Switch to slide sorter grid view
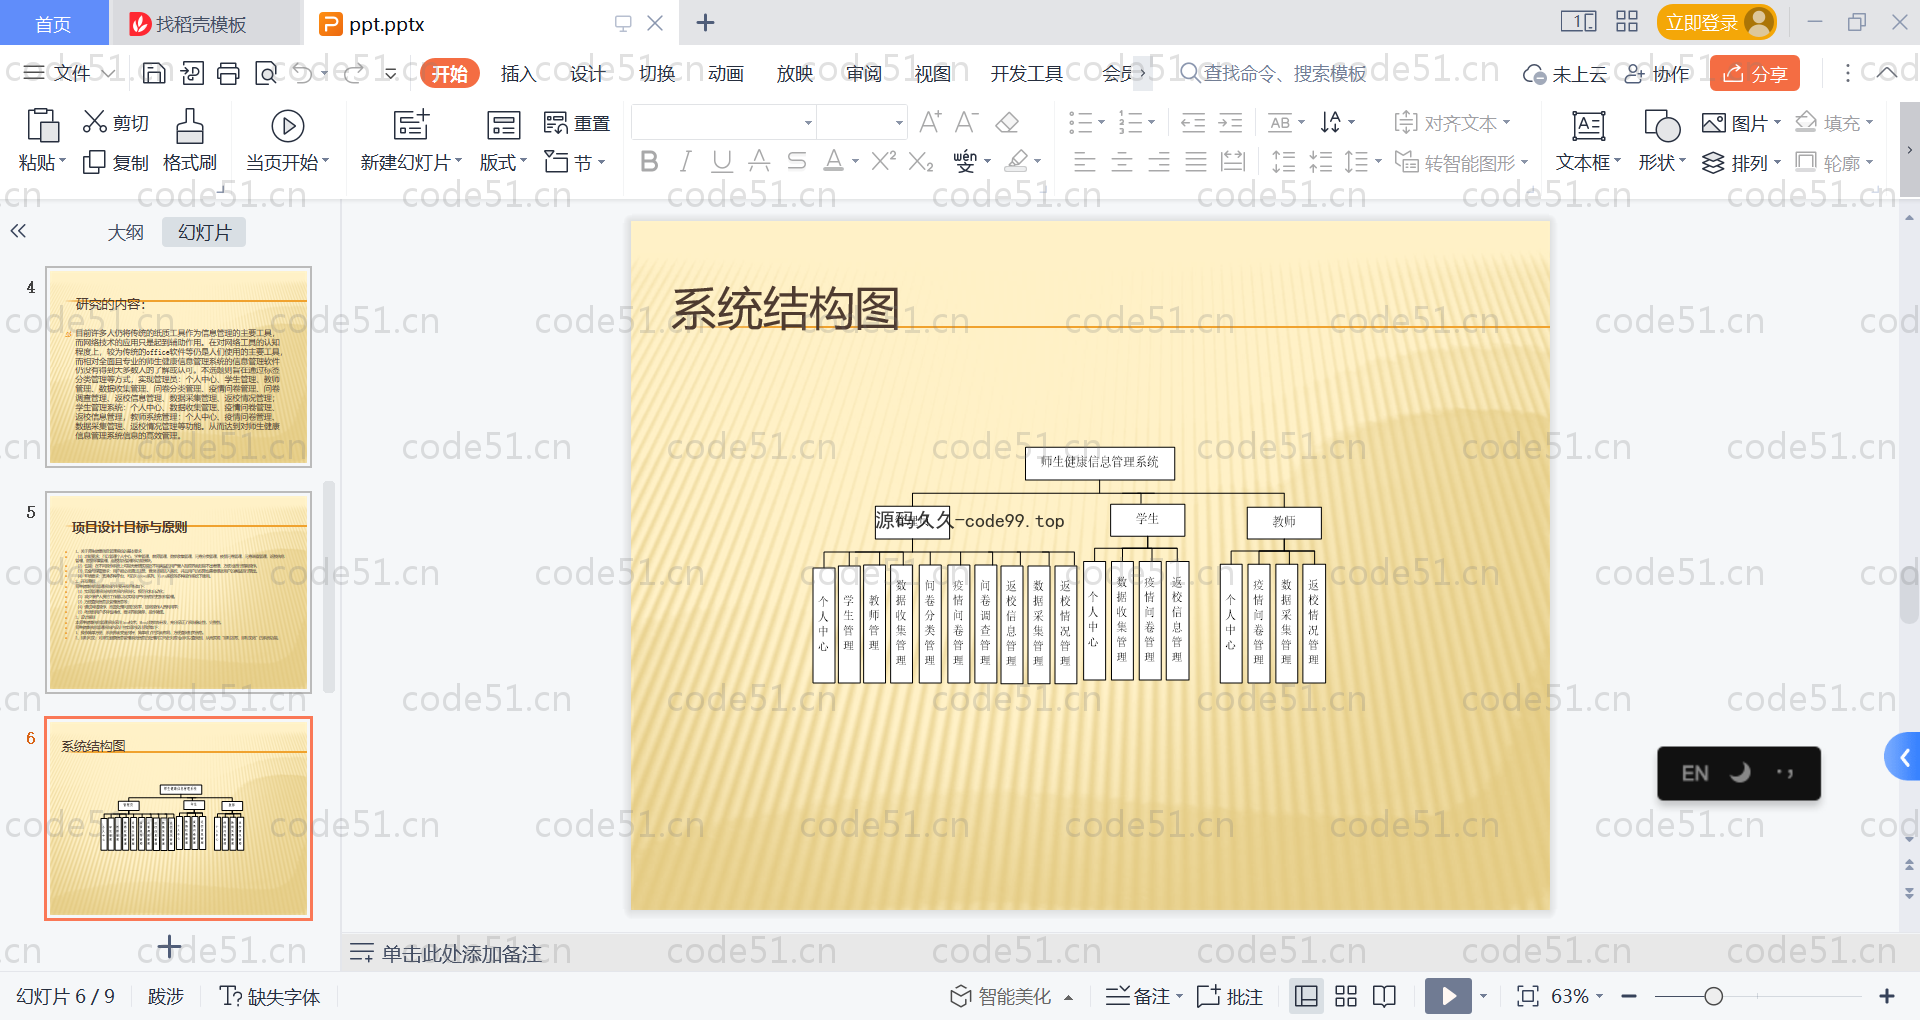The width and height of the screenshot is (1920, 1020). pos(1346,996)
